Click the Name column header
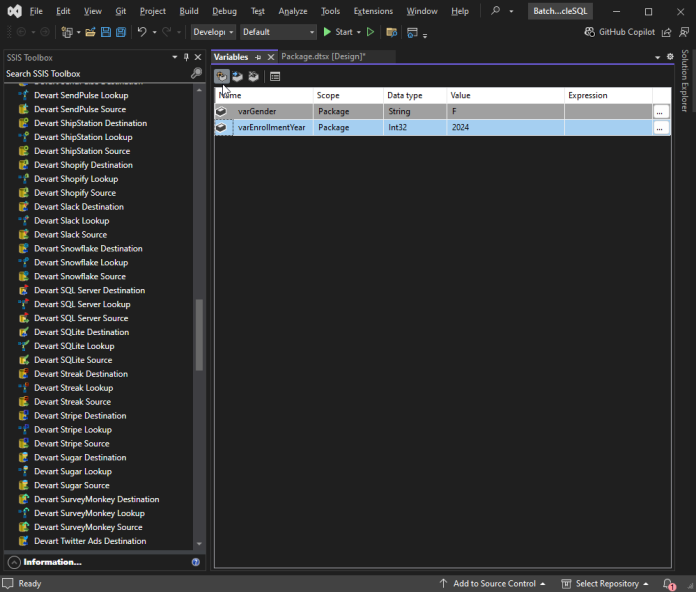 [x=264, y=95]
